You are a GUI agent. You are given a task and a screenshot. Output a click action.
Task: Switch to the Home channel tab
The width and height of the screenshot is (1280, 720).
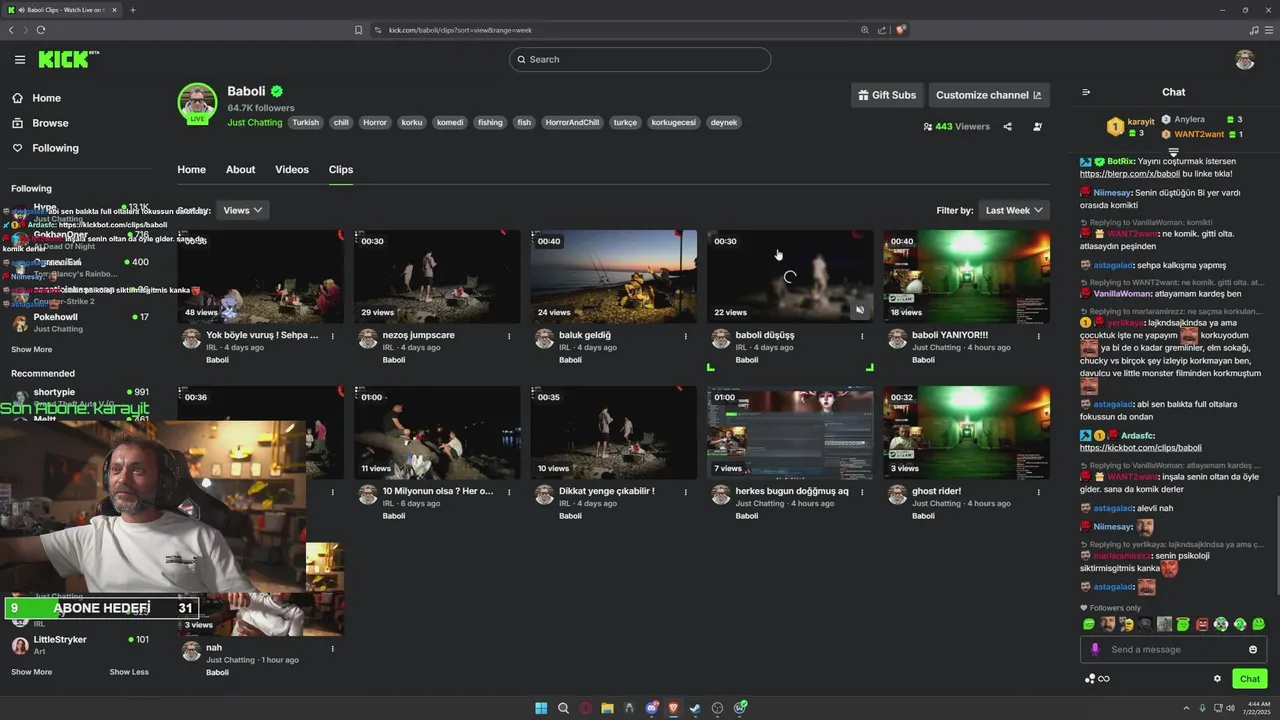[191, 169]
